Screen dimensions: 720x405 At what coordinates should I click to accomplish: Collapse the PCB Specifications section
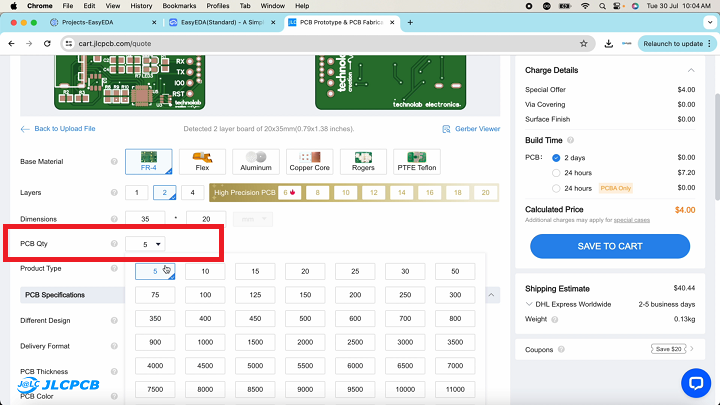(x=491, y=295)
